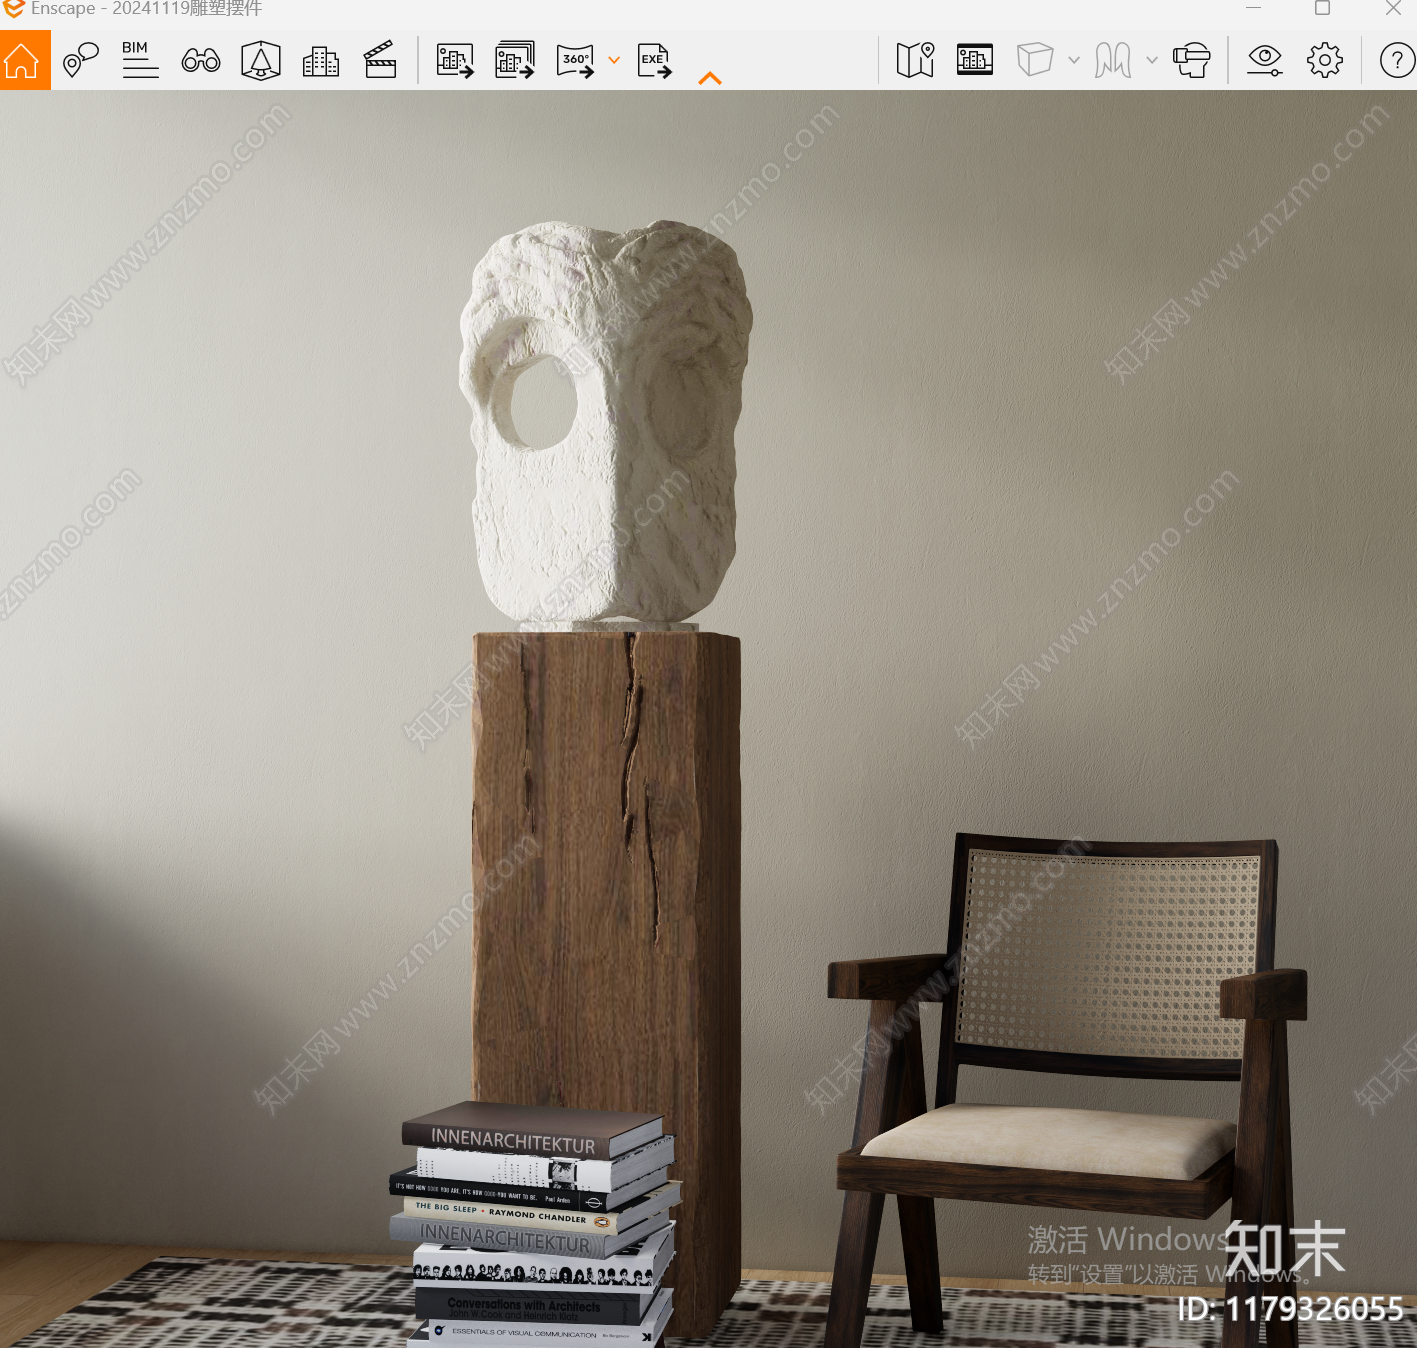
Task: Export a 360 panorama
Action: (575, 60)
